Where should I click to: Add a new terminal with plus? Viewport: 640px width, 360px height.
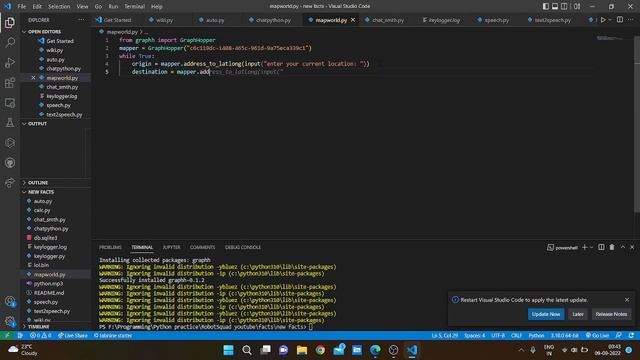(584, 247)
